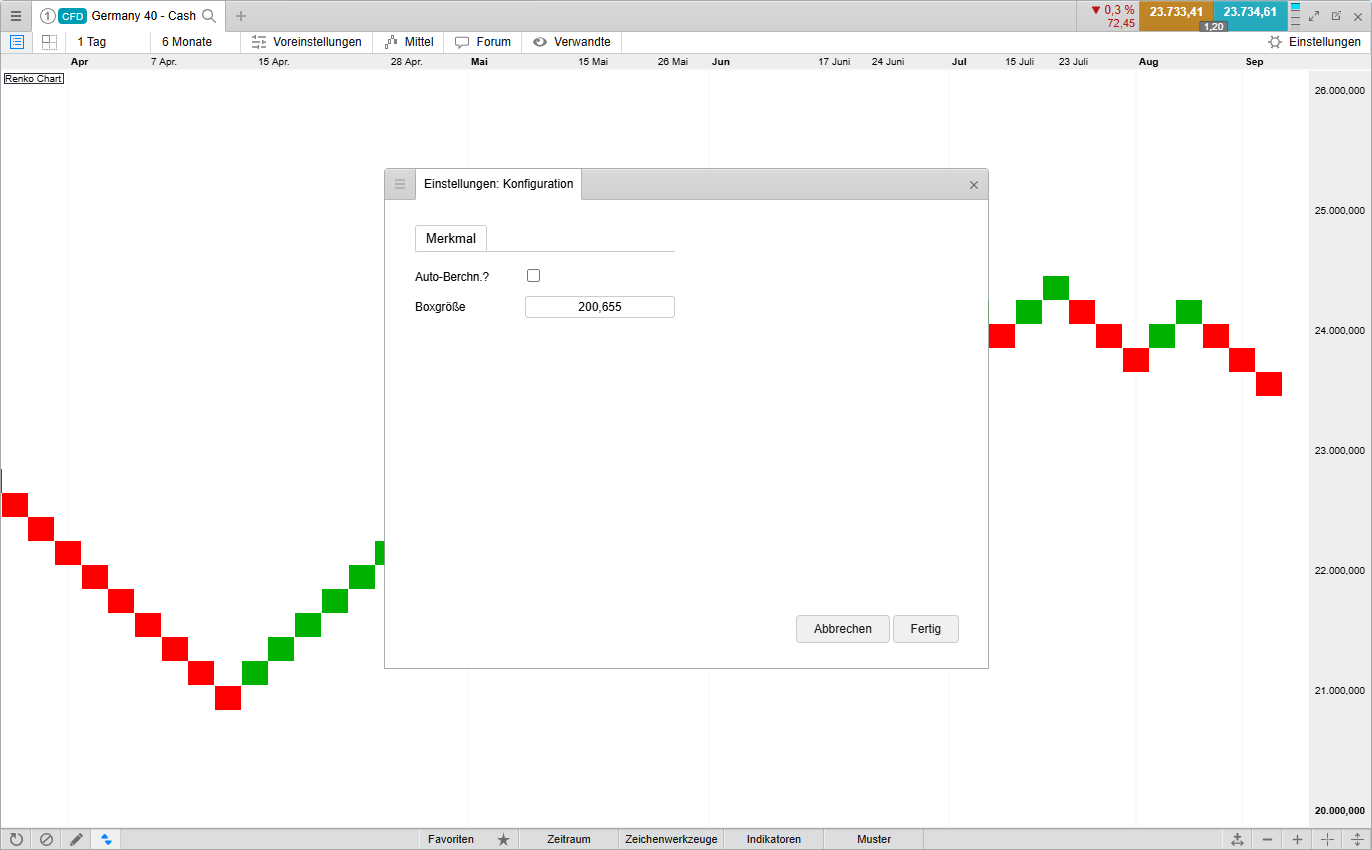1372x850 pixels.
Task: Click Abbrechen to cancel the configuration
Action: coord(842,629)
